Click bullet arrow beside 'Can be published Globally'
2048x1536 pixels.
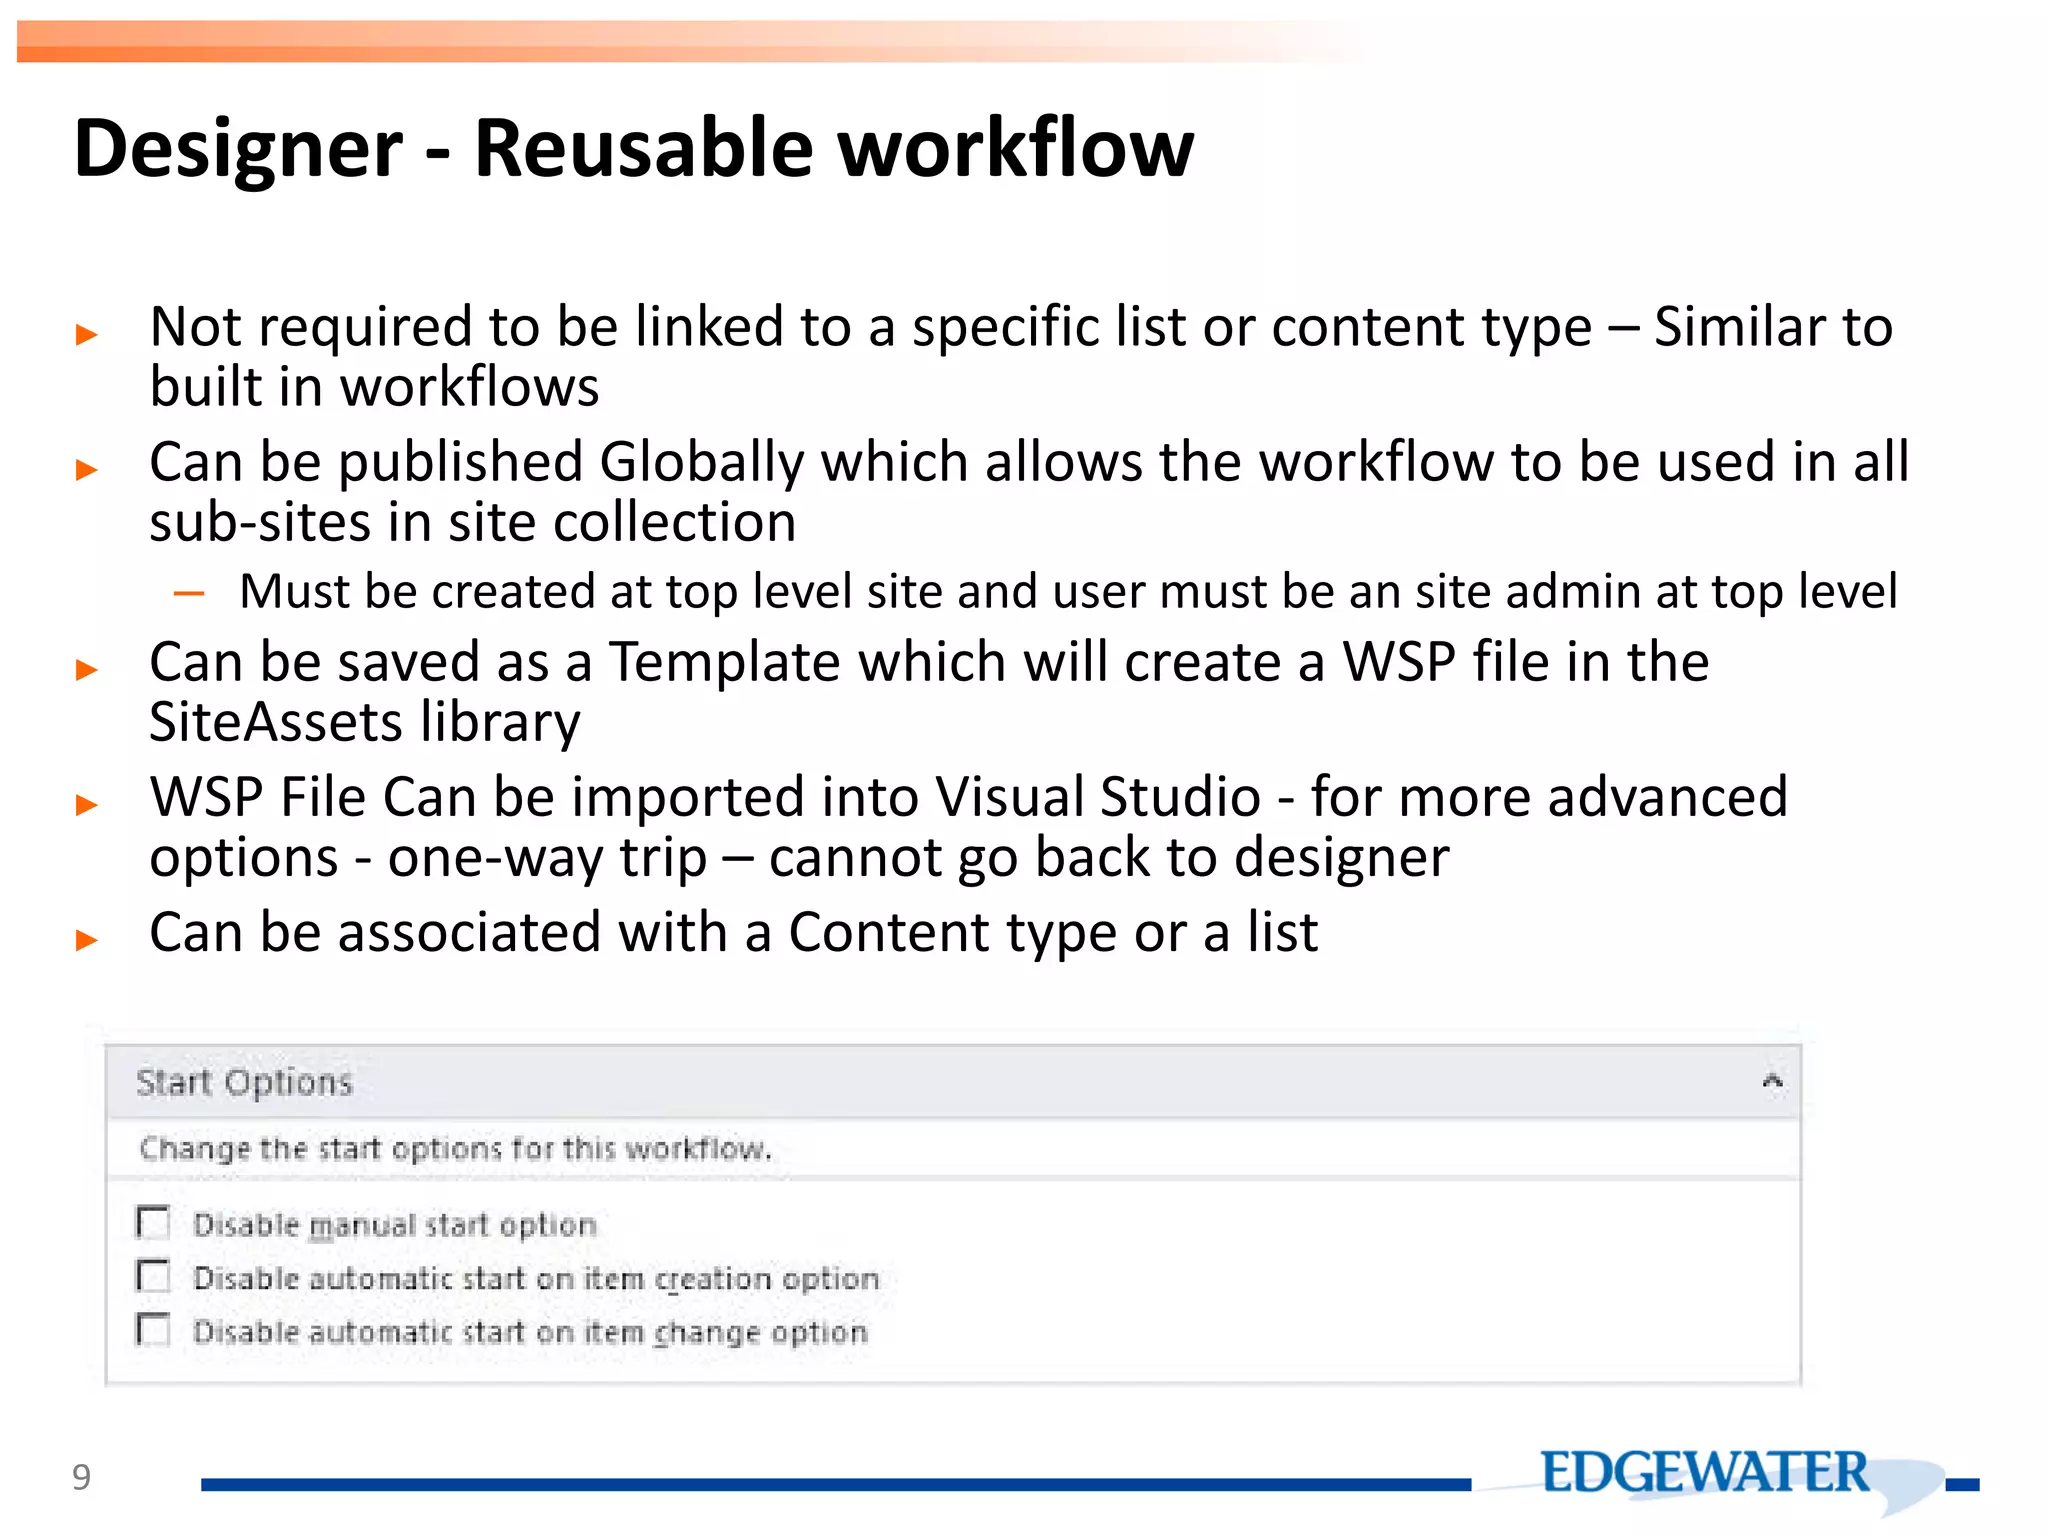click(x=87, y=470)
